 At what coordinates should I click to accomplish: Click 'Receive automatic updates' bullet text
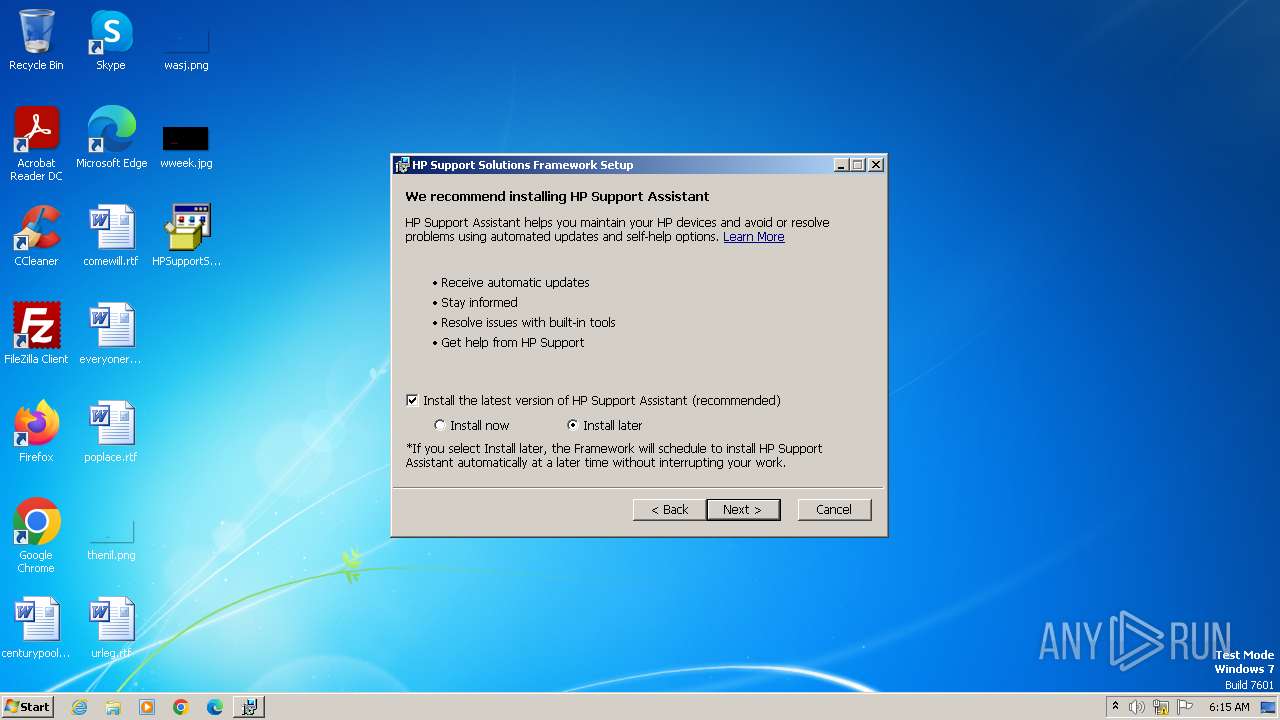(x=515, y=283)
